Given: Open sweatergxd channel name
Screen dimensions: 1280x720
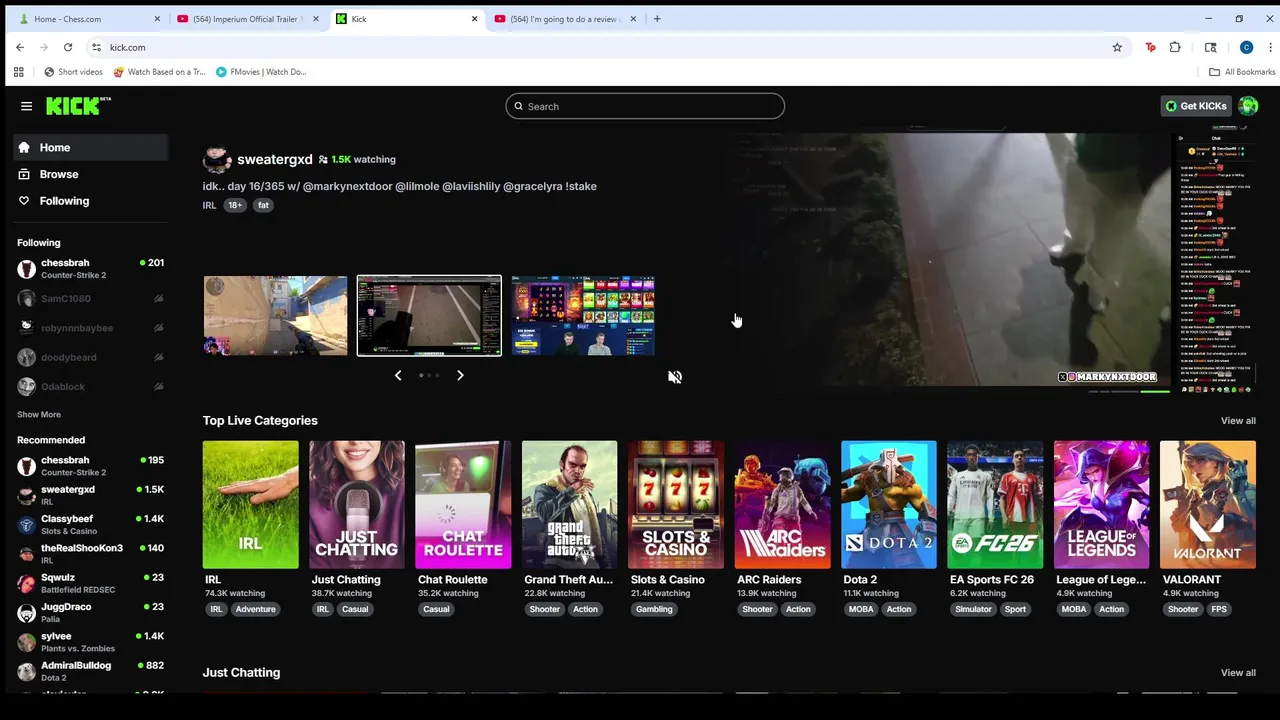Looking at the screenshot, I should (x=274, y=160).
